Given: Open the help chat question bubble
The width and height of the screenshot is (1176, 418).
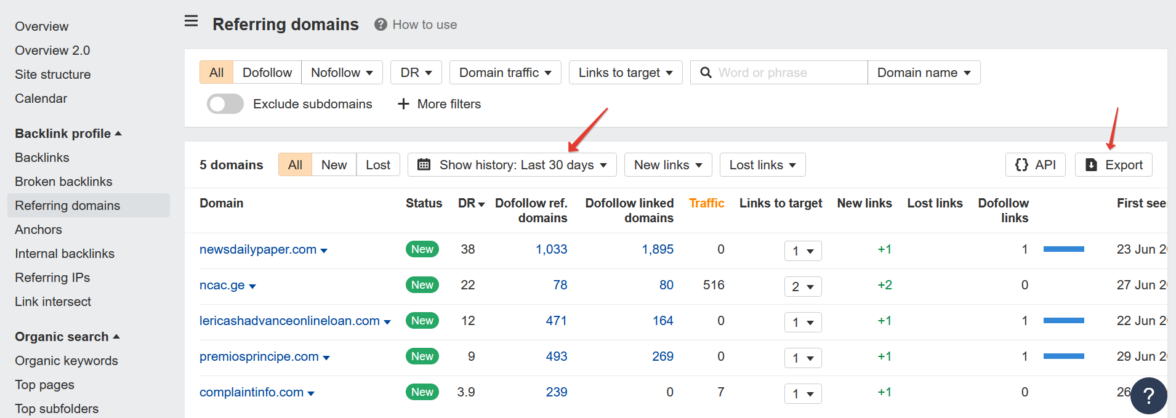Looking at the screenshot, I should 1149,394.
